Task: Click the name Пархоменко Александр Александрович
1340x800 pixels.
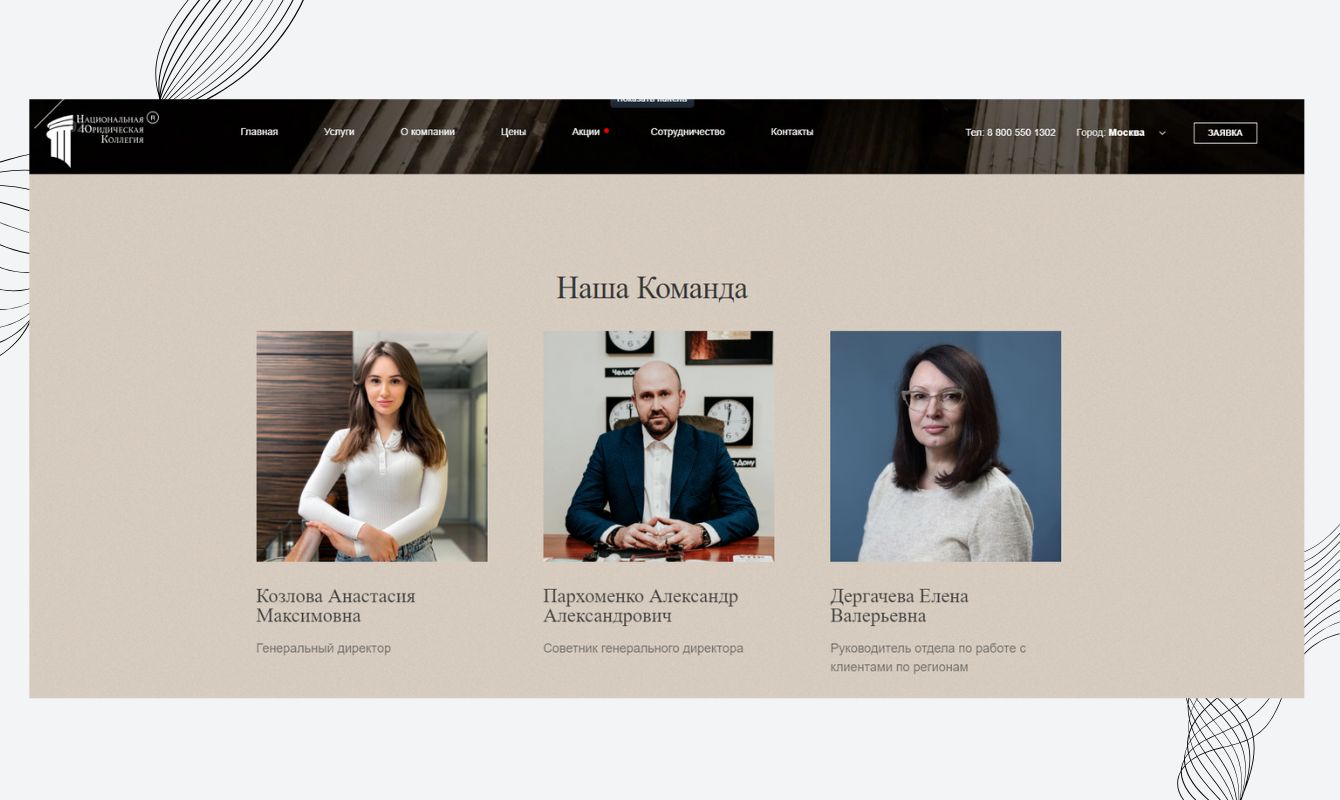Action: click(640, 606)
